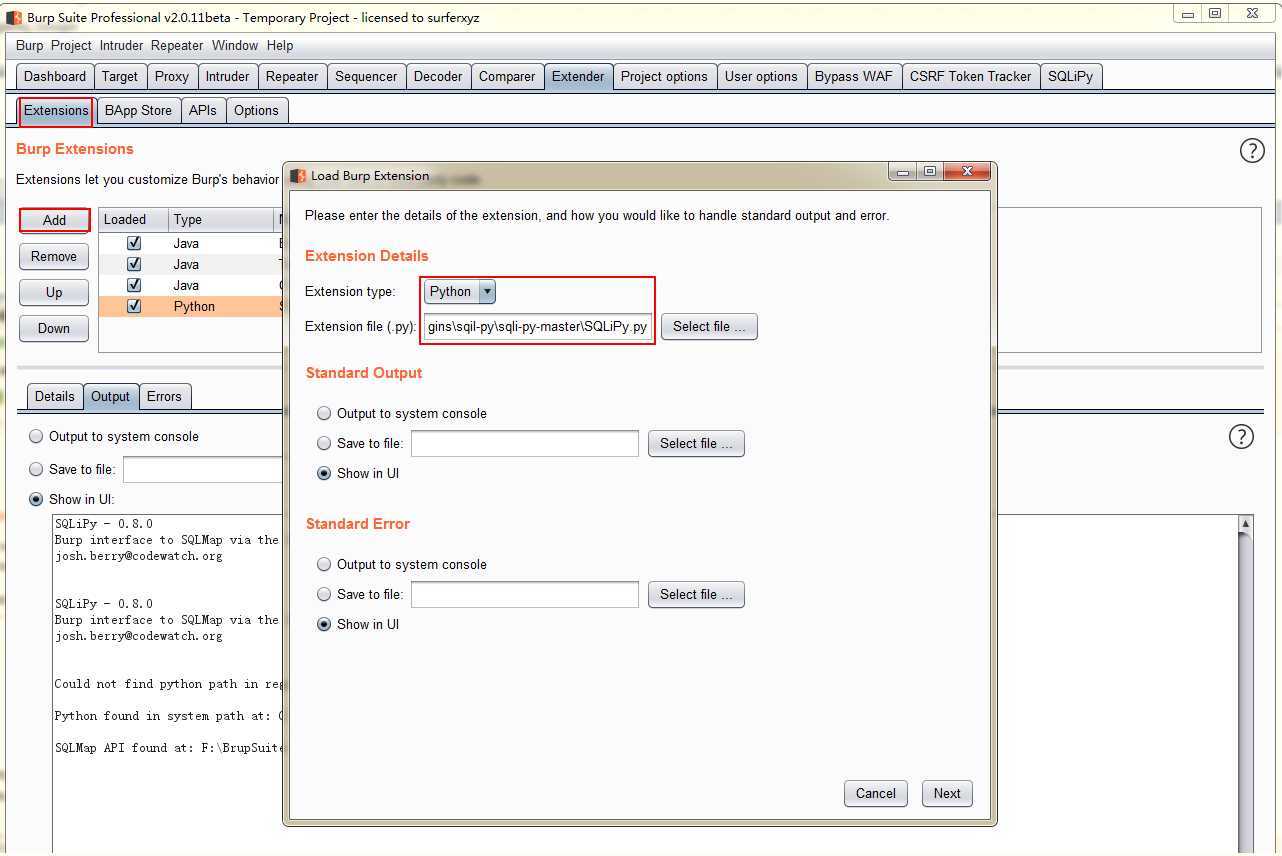
Task: Choose 'Output to system console' in main window
Action: (36, 436)
